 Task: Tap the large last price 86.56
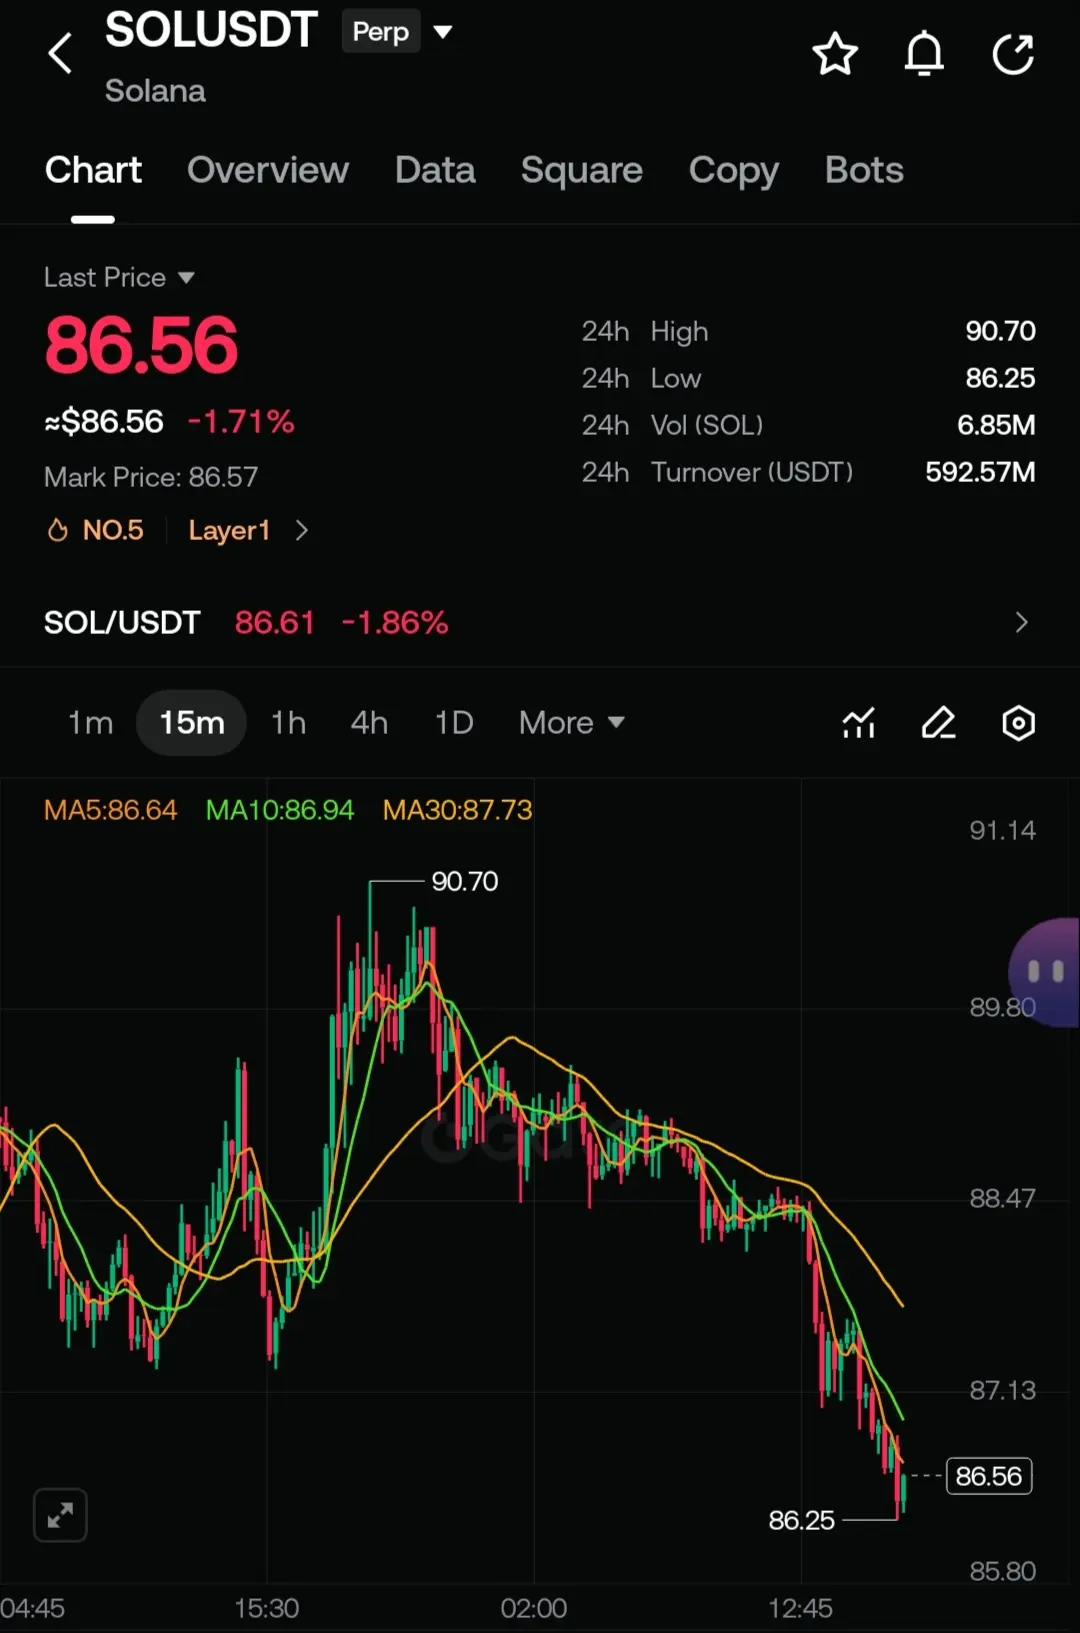coord(141,345)
